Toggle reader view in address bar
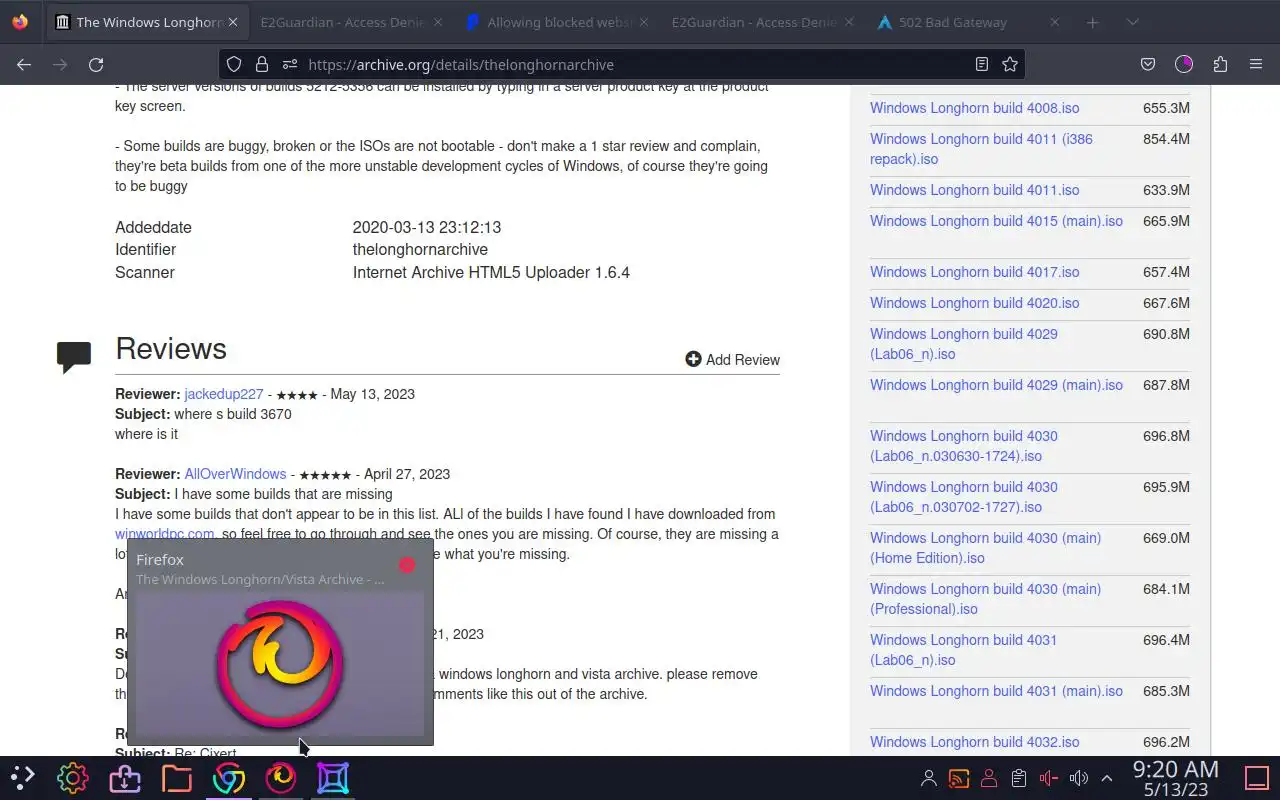 [x=982, y=64]
